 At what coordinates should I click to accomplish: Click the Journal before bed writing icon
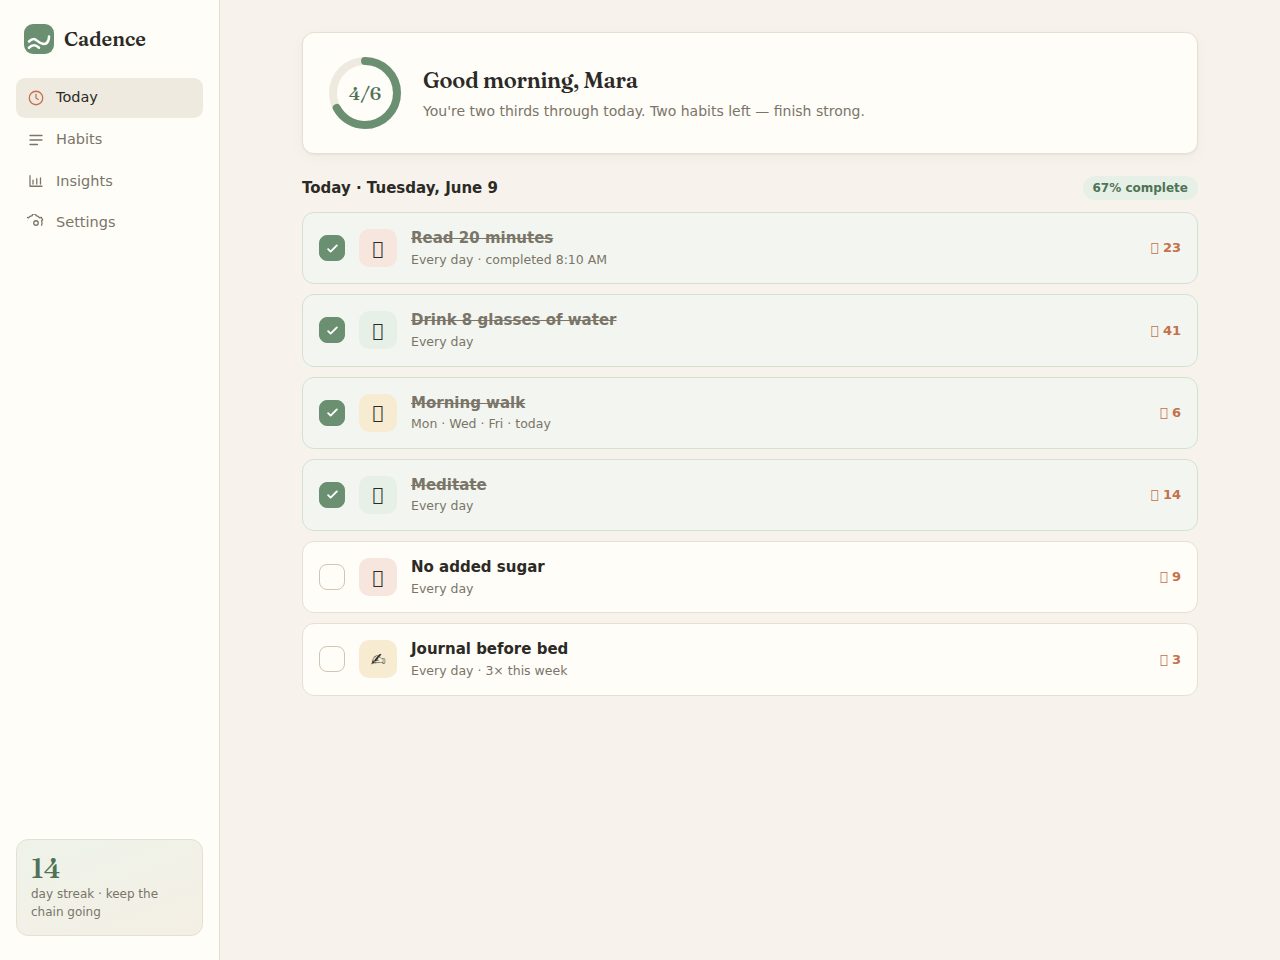tap(378, 659)
